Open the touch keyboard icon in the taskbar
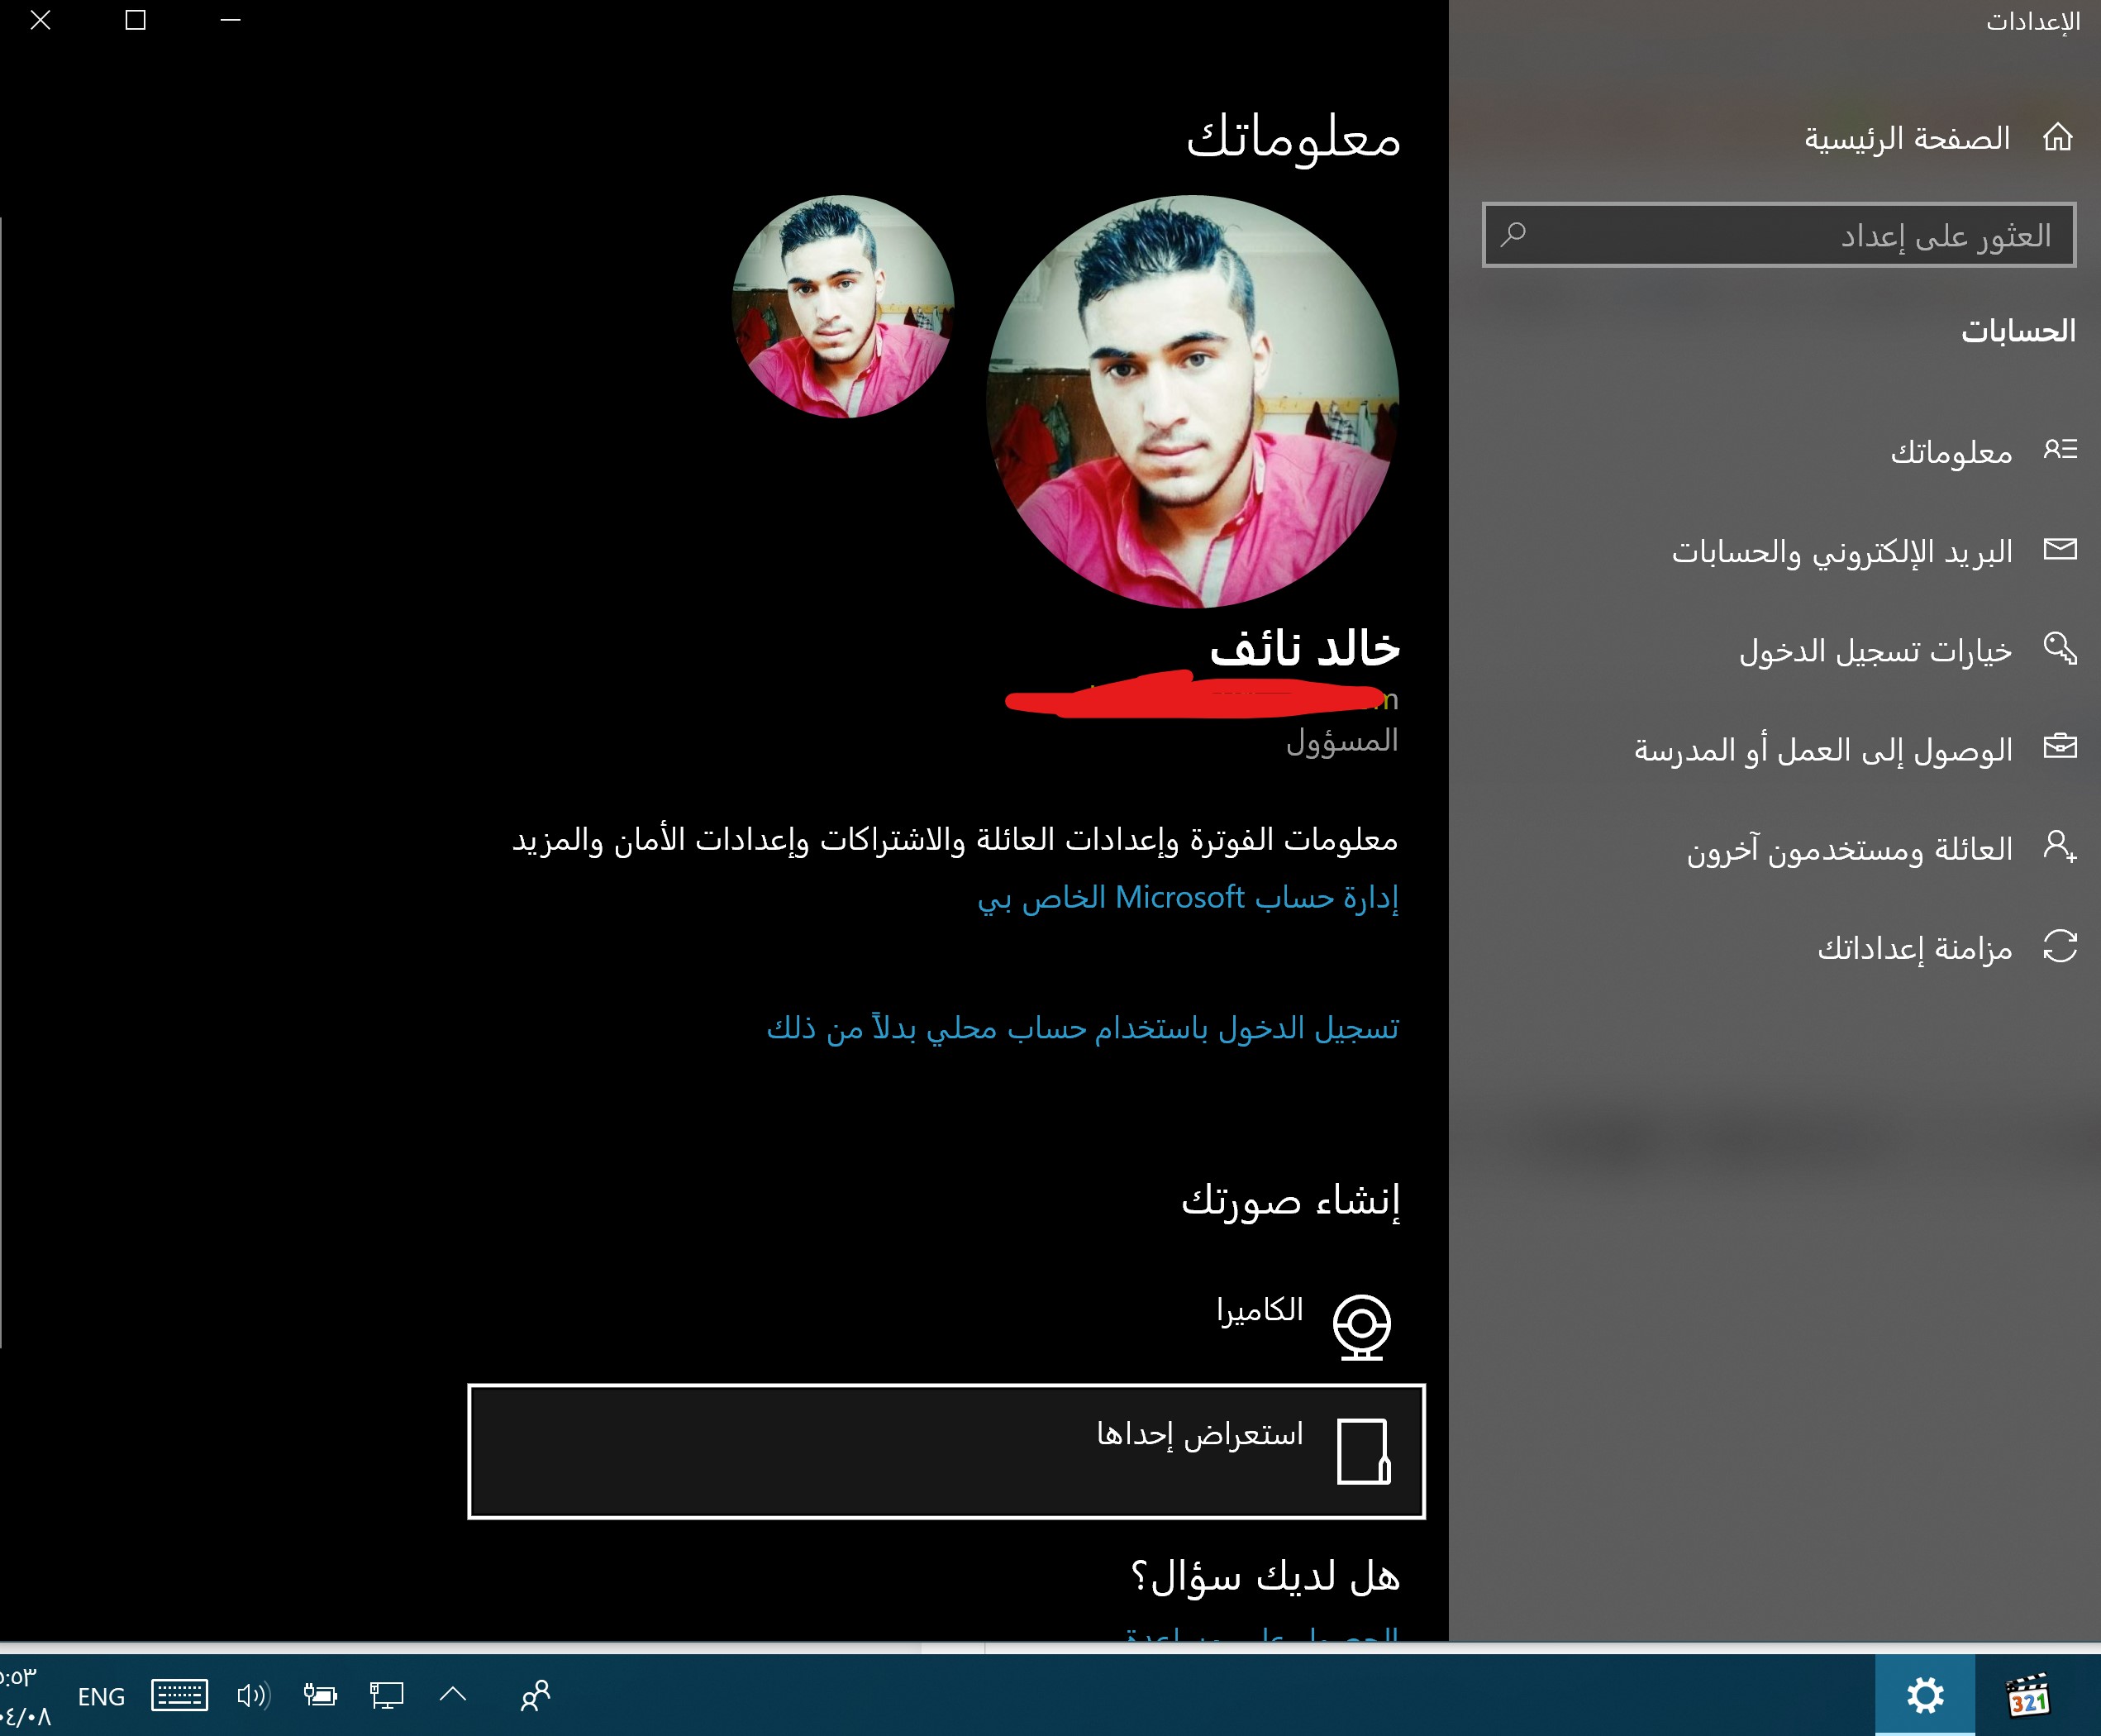Image resolution: width=2101 pixels, height=1736 pixels. [x=180, y=1695]
